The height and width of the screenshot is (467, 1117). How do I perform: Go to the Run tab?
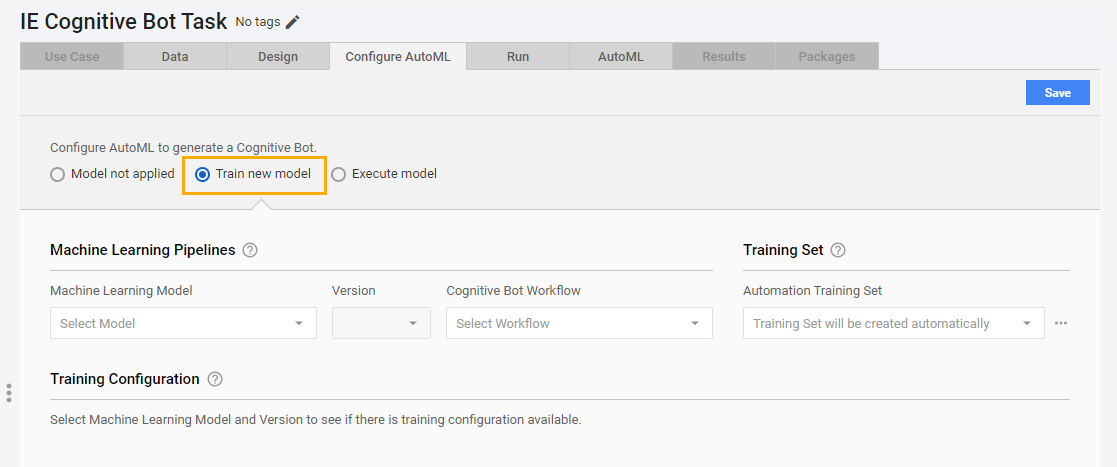[518, 57]
